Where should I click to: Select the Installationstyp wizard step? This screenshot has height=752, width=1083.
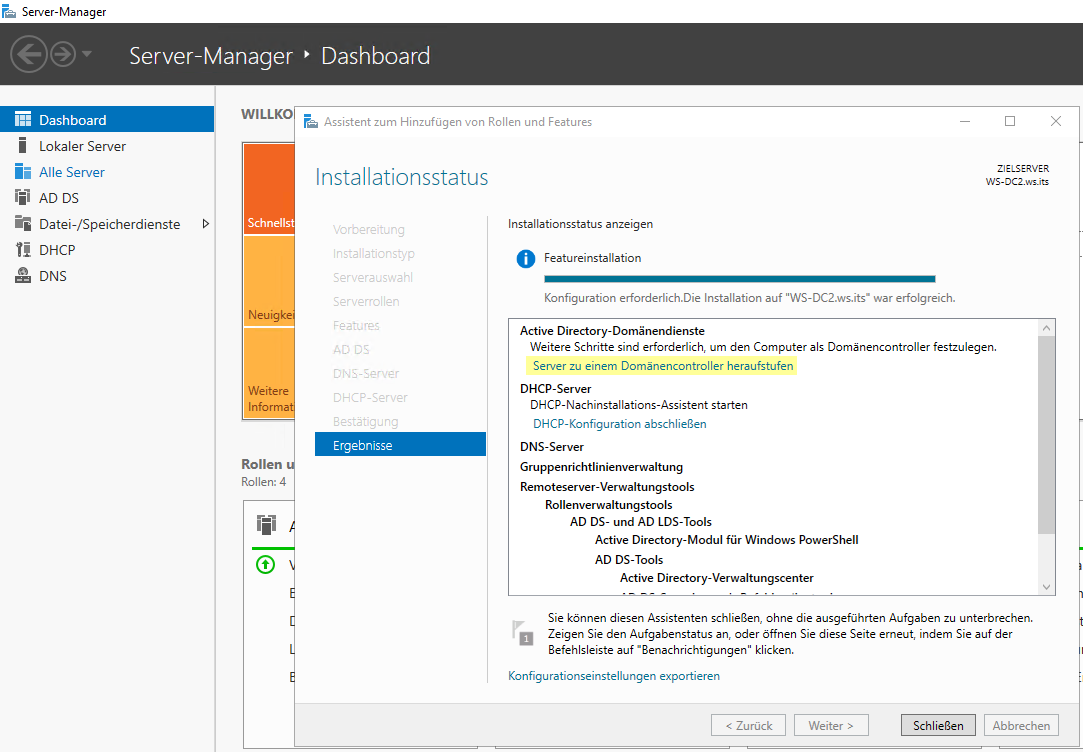[374, 253]
